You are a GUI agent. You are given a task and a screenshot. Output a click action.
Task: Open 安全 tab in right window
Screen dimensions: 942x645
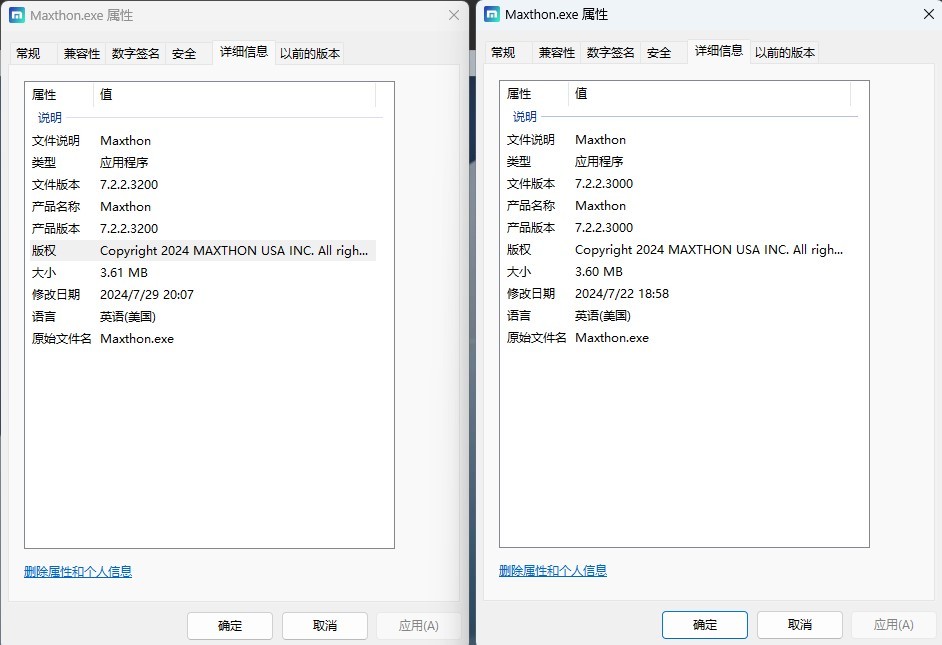coord(659,53)
